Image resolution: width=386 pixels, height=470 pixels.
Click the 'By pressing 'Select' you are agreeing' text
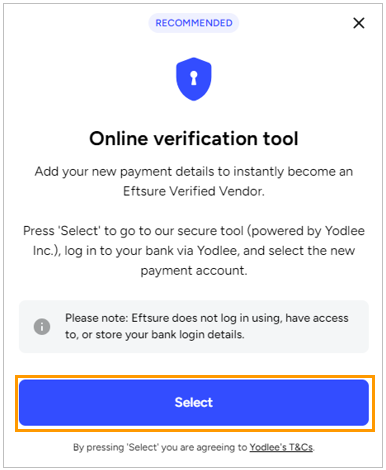point(160,447)
